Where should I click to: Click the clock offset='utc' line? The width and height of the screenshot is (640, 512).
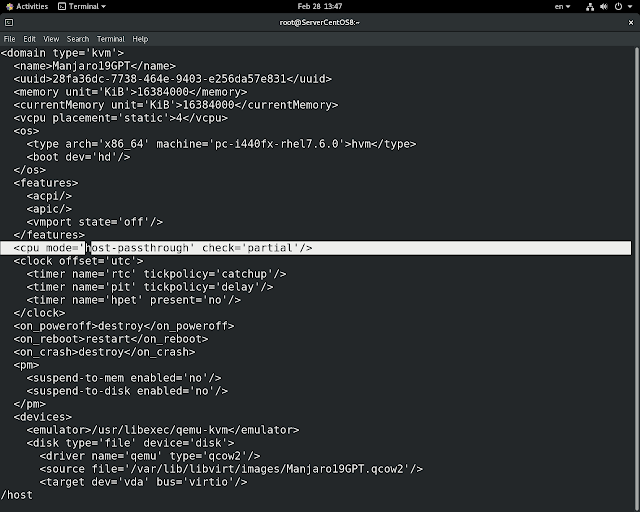pyautogui.click(x=78, y=261)
